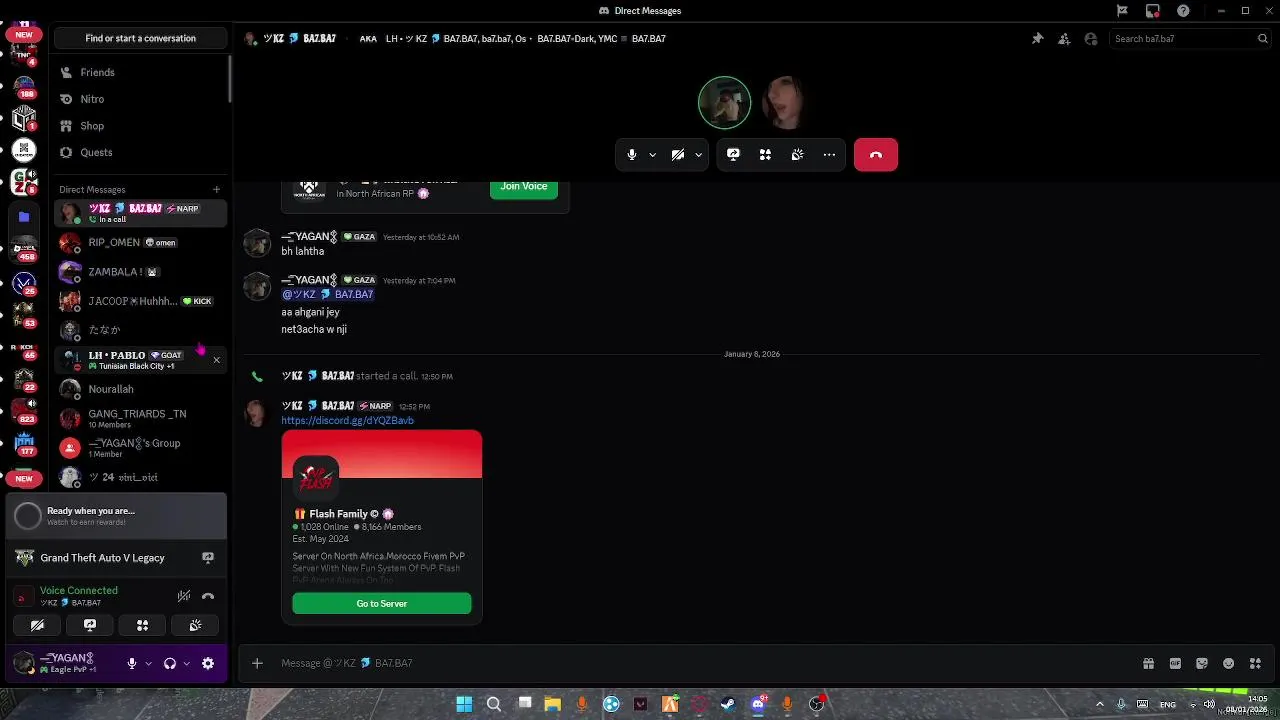Open YAGAN's Group conversation
This screenshot has width=1280, height=720.
click(140, 447)
